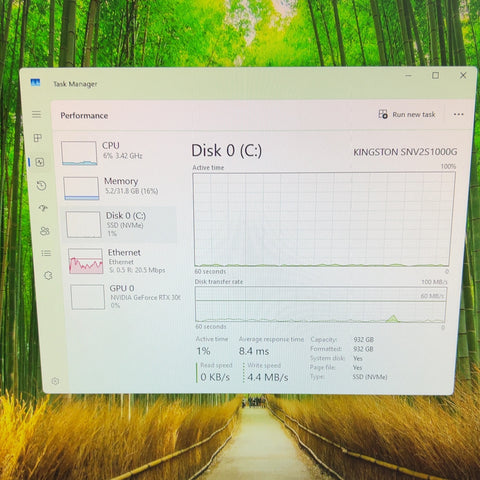Open the hamburger navigation menu

pos(37,114)
